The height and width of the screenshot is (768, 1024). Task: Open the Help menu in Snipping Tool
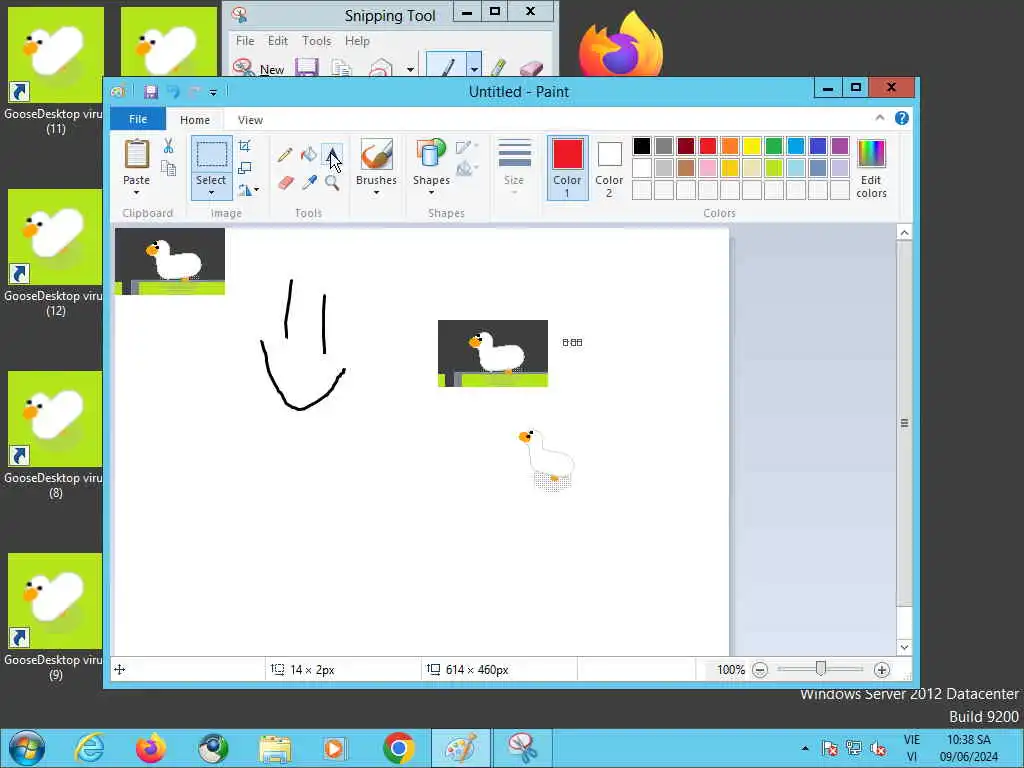click(357, 41)
